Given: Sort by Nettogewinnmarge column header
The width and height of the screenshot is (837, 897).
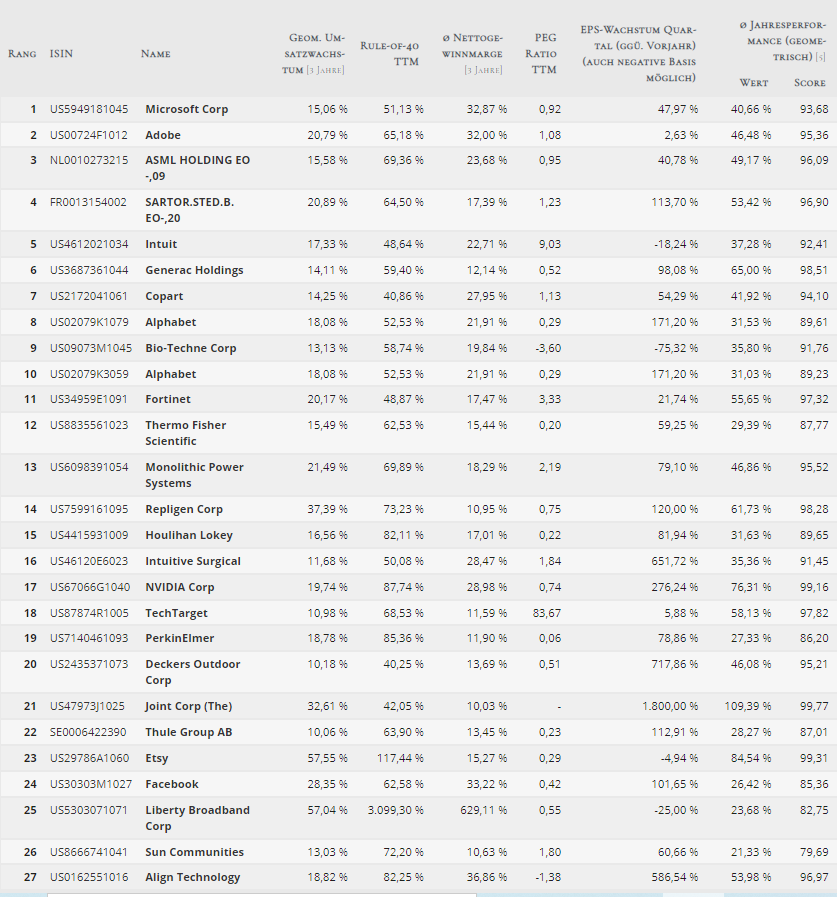Looking at the screenshot, I should pos(473,54).
